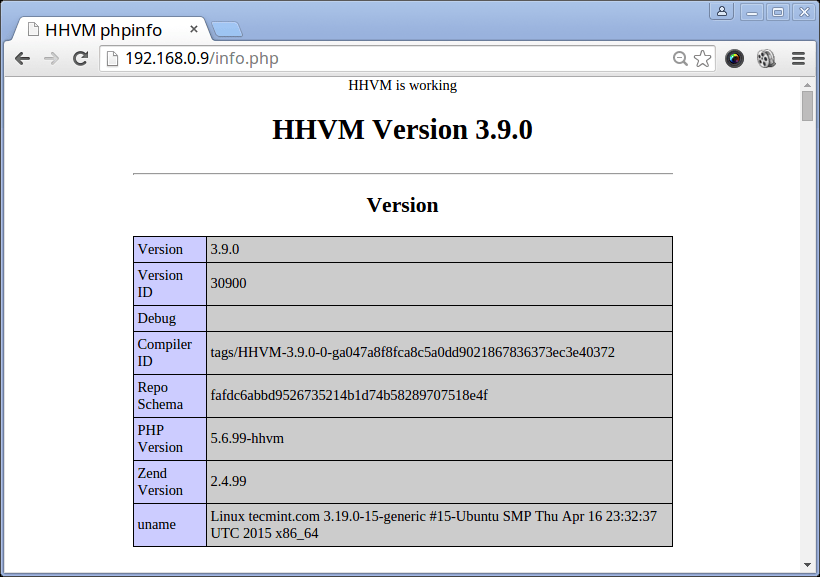This screenshot has height=577, width=820.
Task: Open the zoom magnifier in the address bar
Action: click(x=680, y=59)
